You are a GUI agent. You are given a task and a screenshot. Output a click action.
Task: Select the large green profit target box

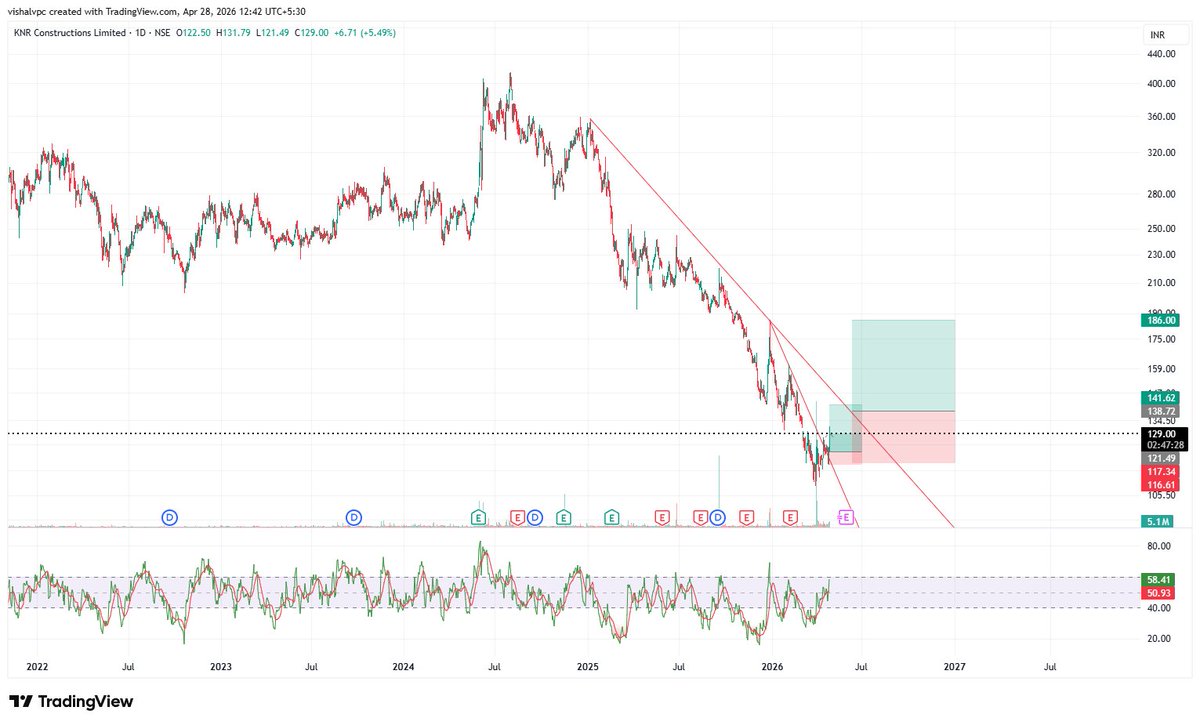pyautogui.click(x=903, y=365)
